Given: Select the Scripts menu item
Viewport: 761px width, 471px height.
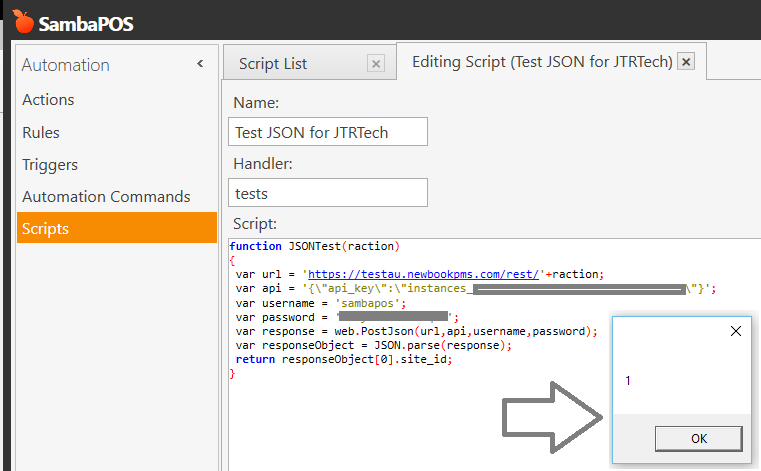Looking at the screenshot, I should [116, 228].
